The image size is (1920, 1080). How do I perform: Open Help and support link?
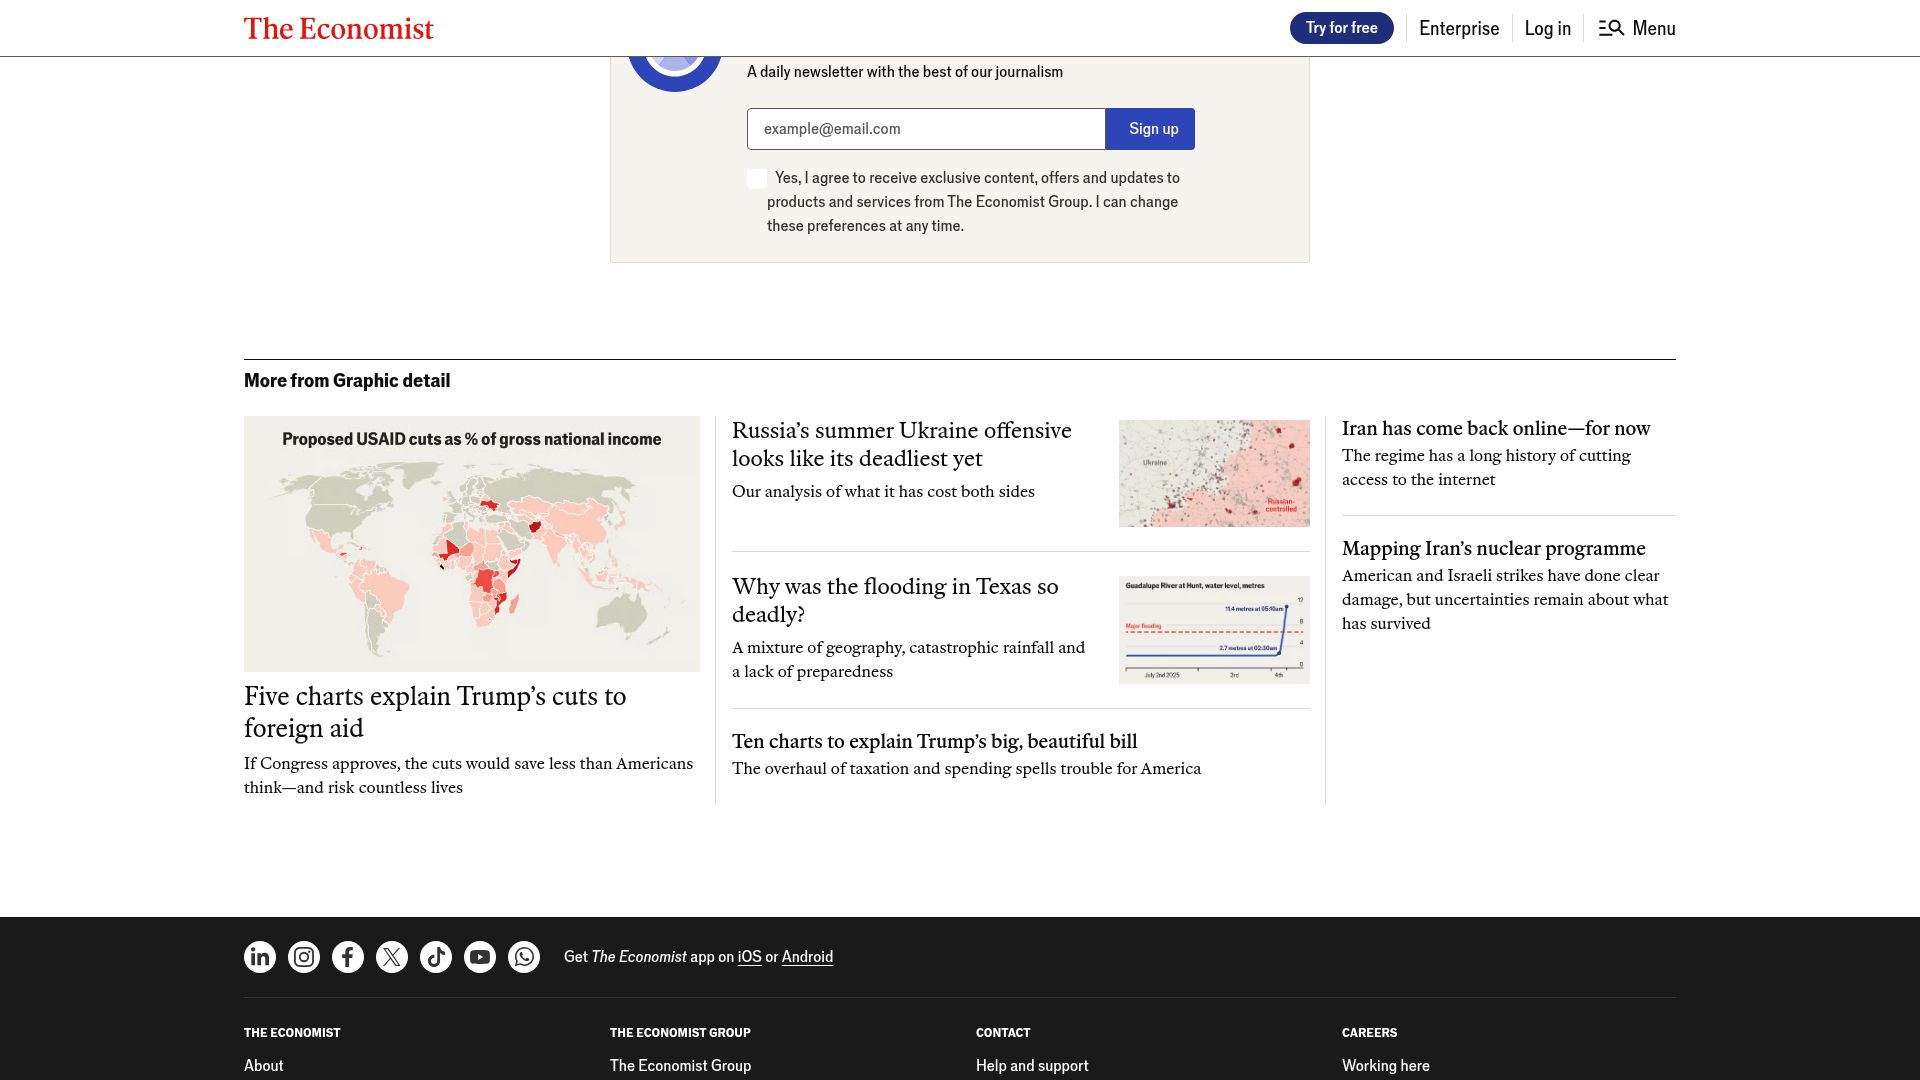click(x=1032, y=1066)
